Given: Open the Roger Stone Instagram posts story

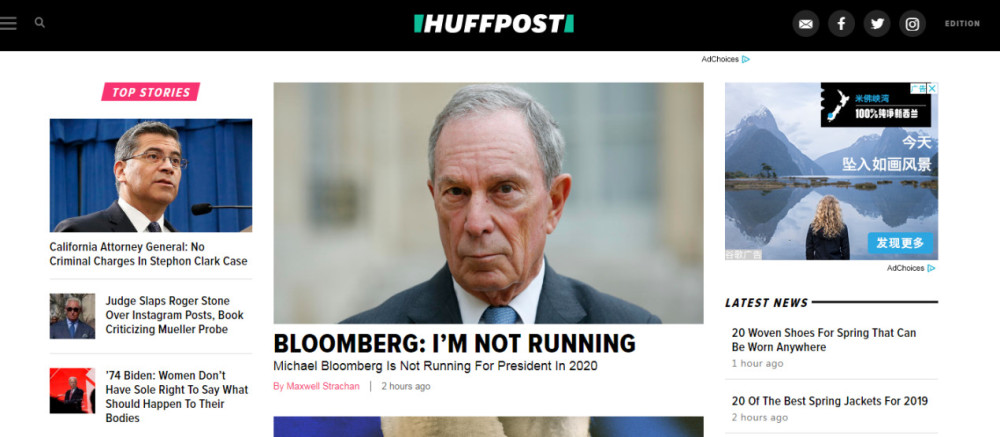Looking at the screenshot, I should (x=175, y=315).
